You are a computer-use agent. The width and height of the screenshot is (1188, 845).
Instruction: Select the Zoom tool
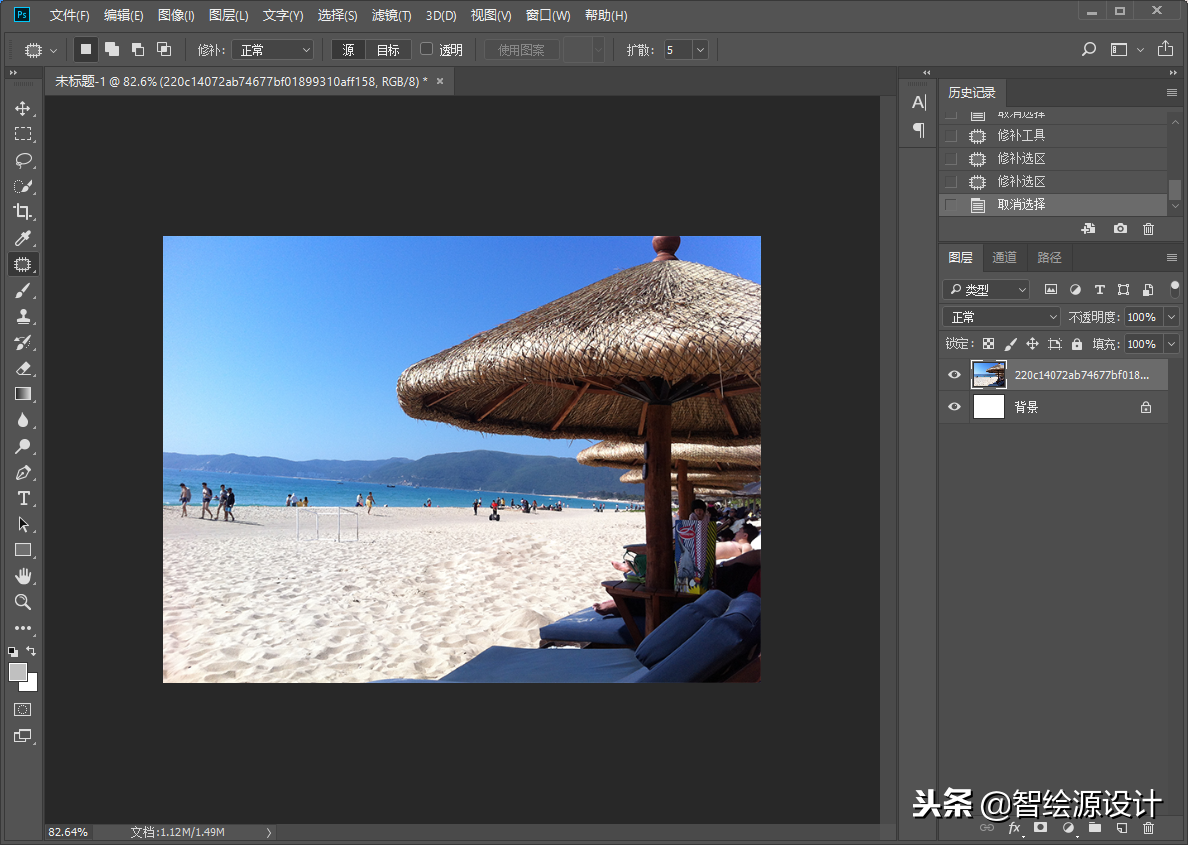(23, 602)
